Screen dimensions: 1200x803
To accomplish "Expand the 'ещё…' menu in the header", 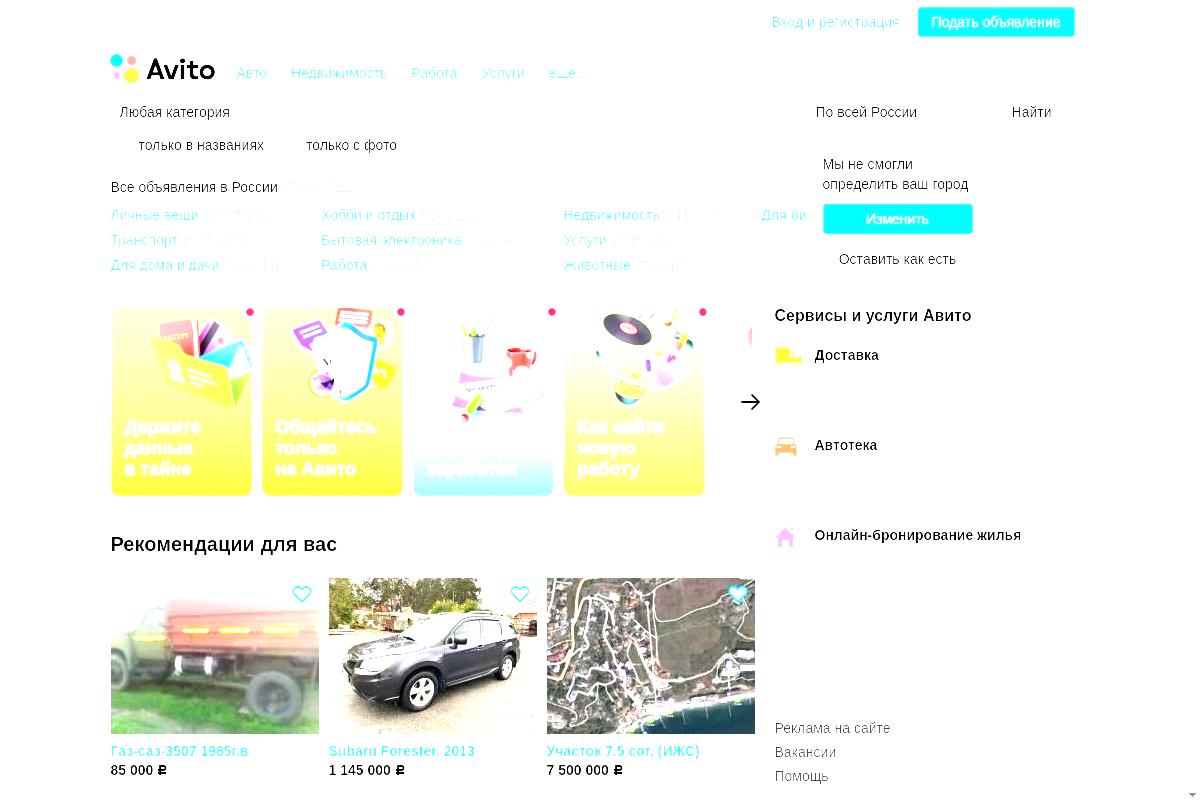I will tap(566, 73).
